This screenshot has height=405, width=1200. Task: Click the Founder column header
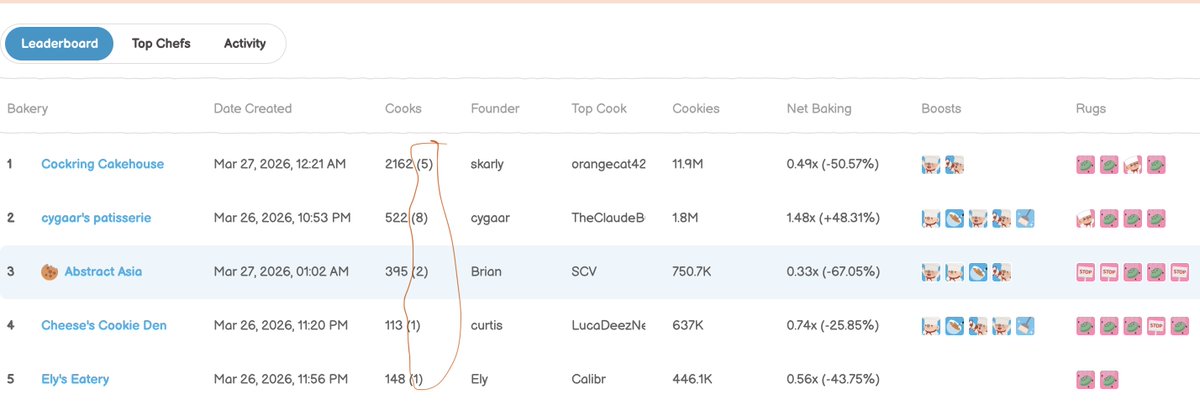pos(495,109)
